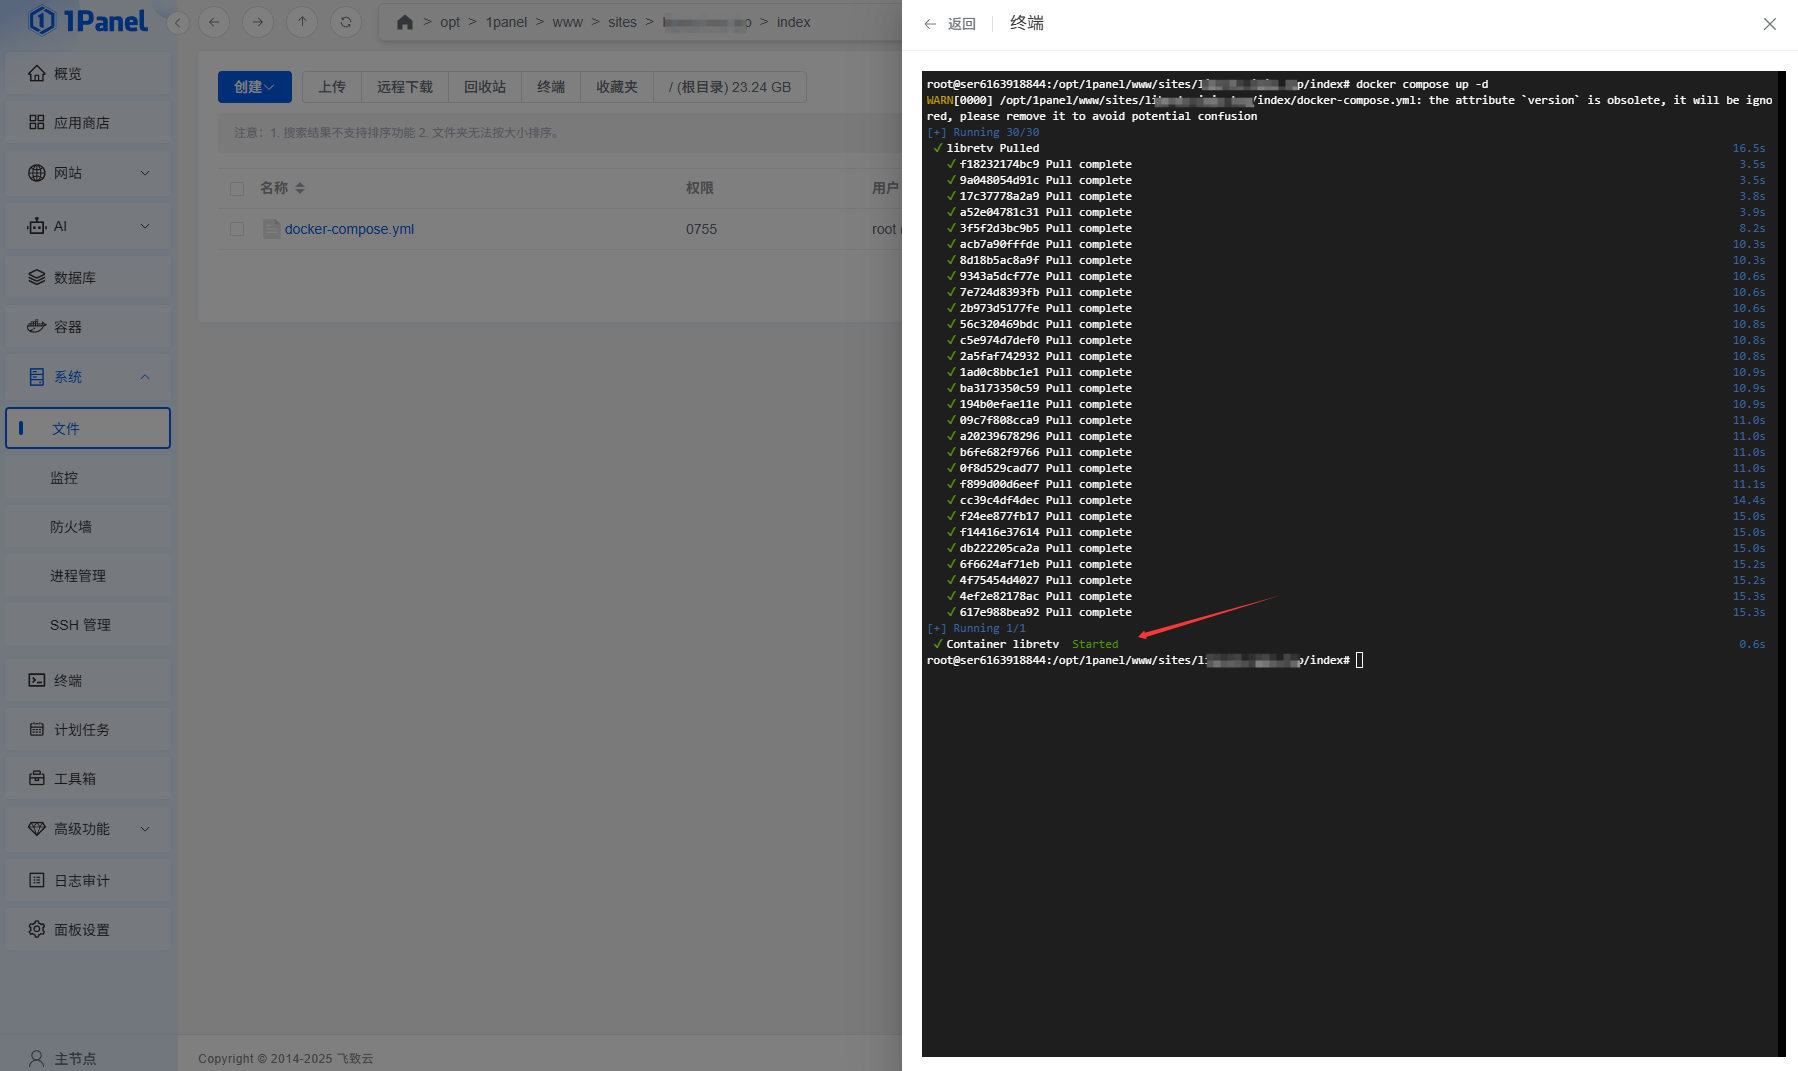The width and height of the screenshot is (1798, 1071).
Task: Expand the 网站 menu
Action: [88, 173]
